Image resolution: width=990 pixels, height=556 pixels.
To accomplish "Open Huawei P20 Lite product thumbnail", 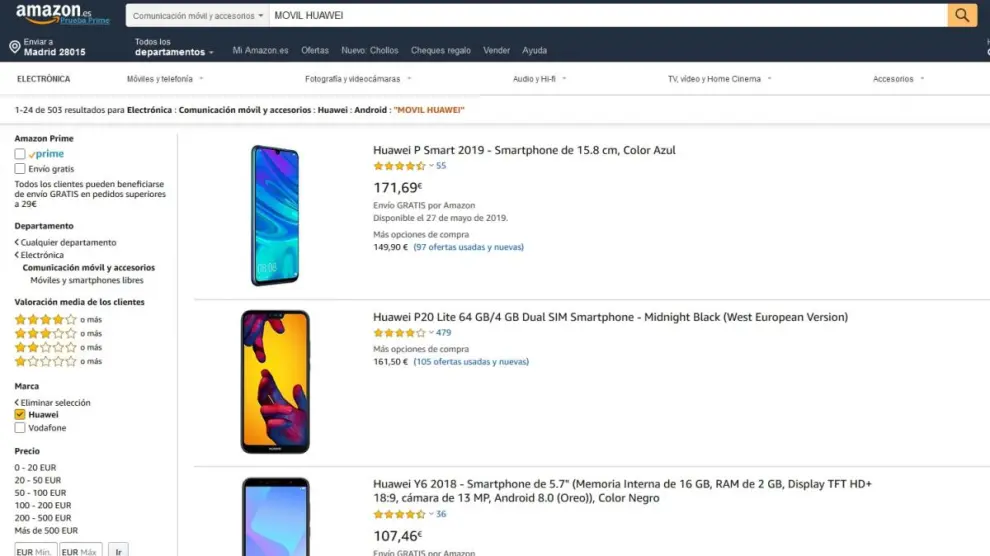I will 275,382.
